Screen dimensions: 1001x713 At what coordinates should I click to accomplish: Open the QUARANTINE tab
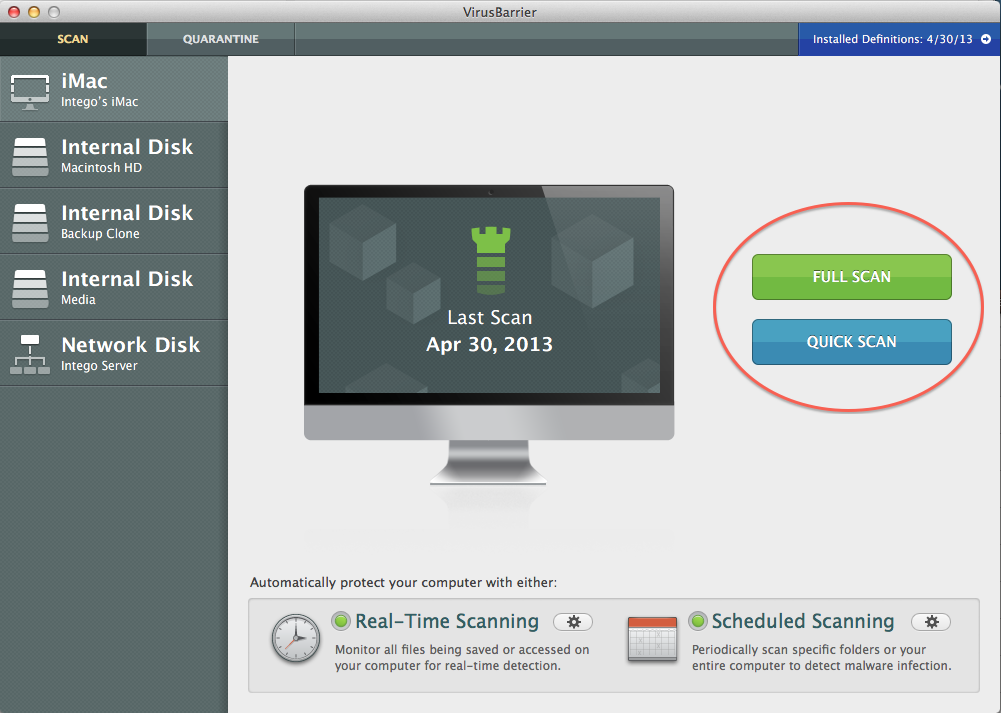(x=221, y=39)
